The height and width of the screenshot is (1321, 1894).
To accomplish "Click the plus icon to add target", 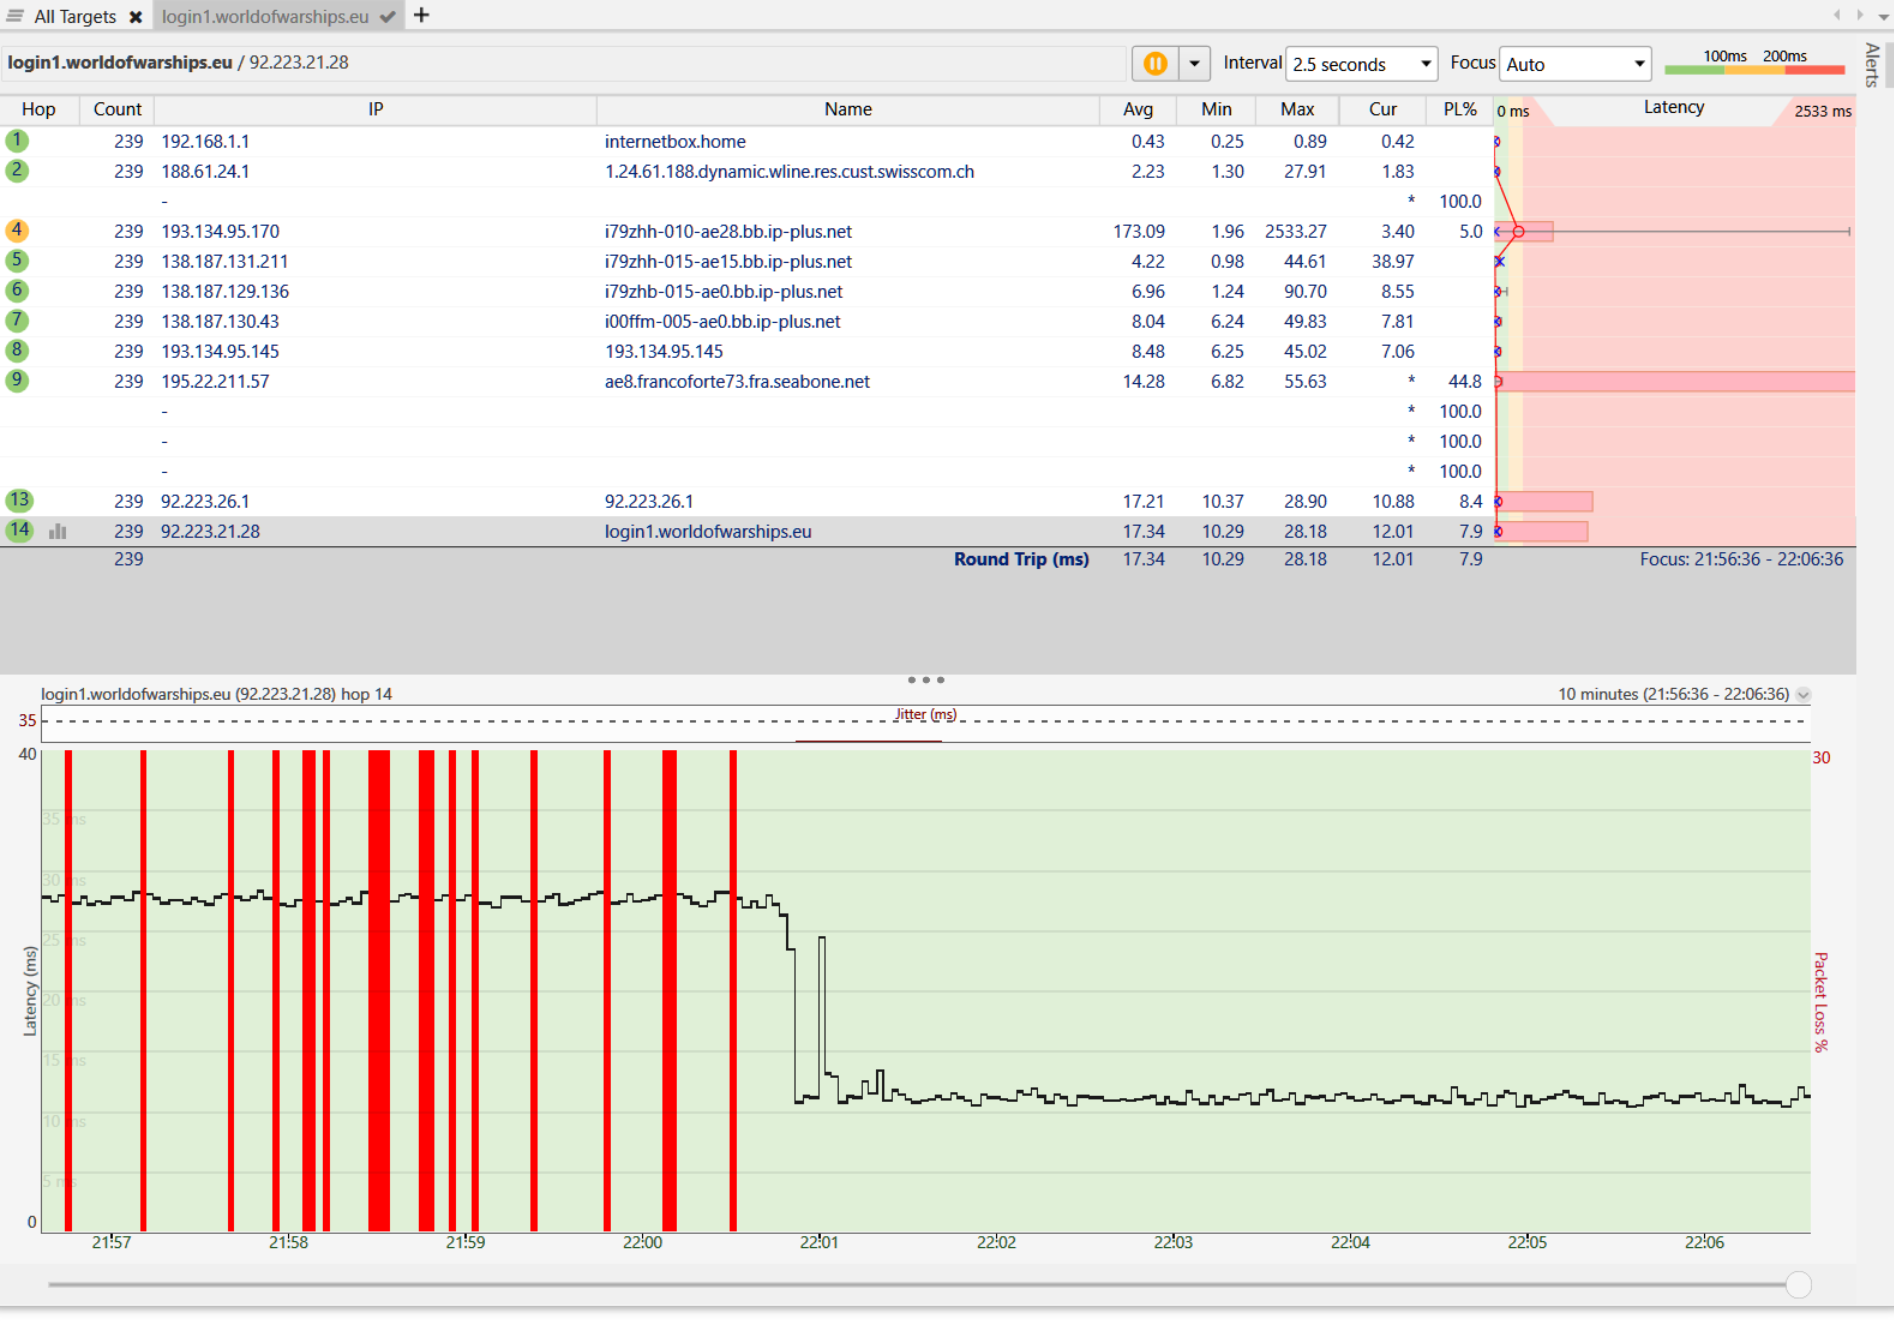I will [x=422, y=15].
